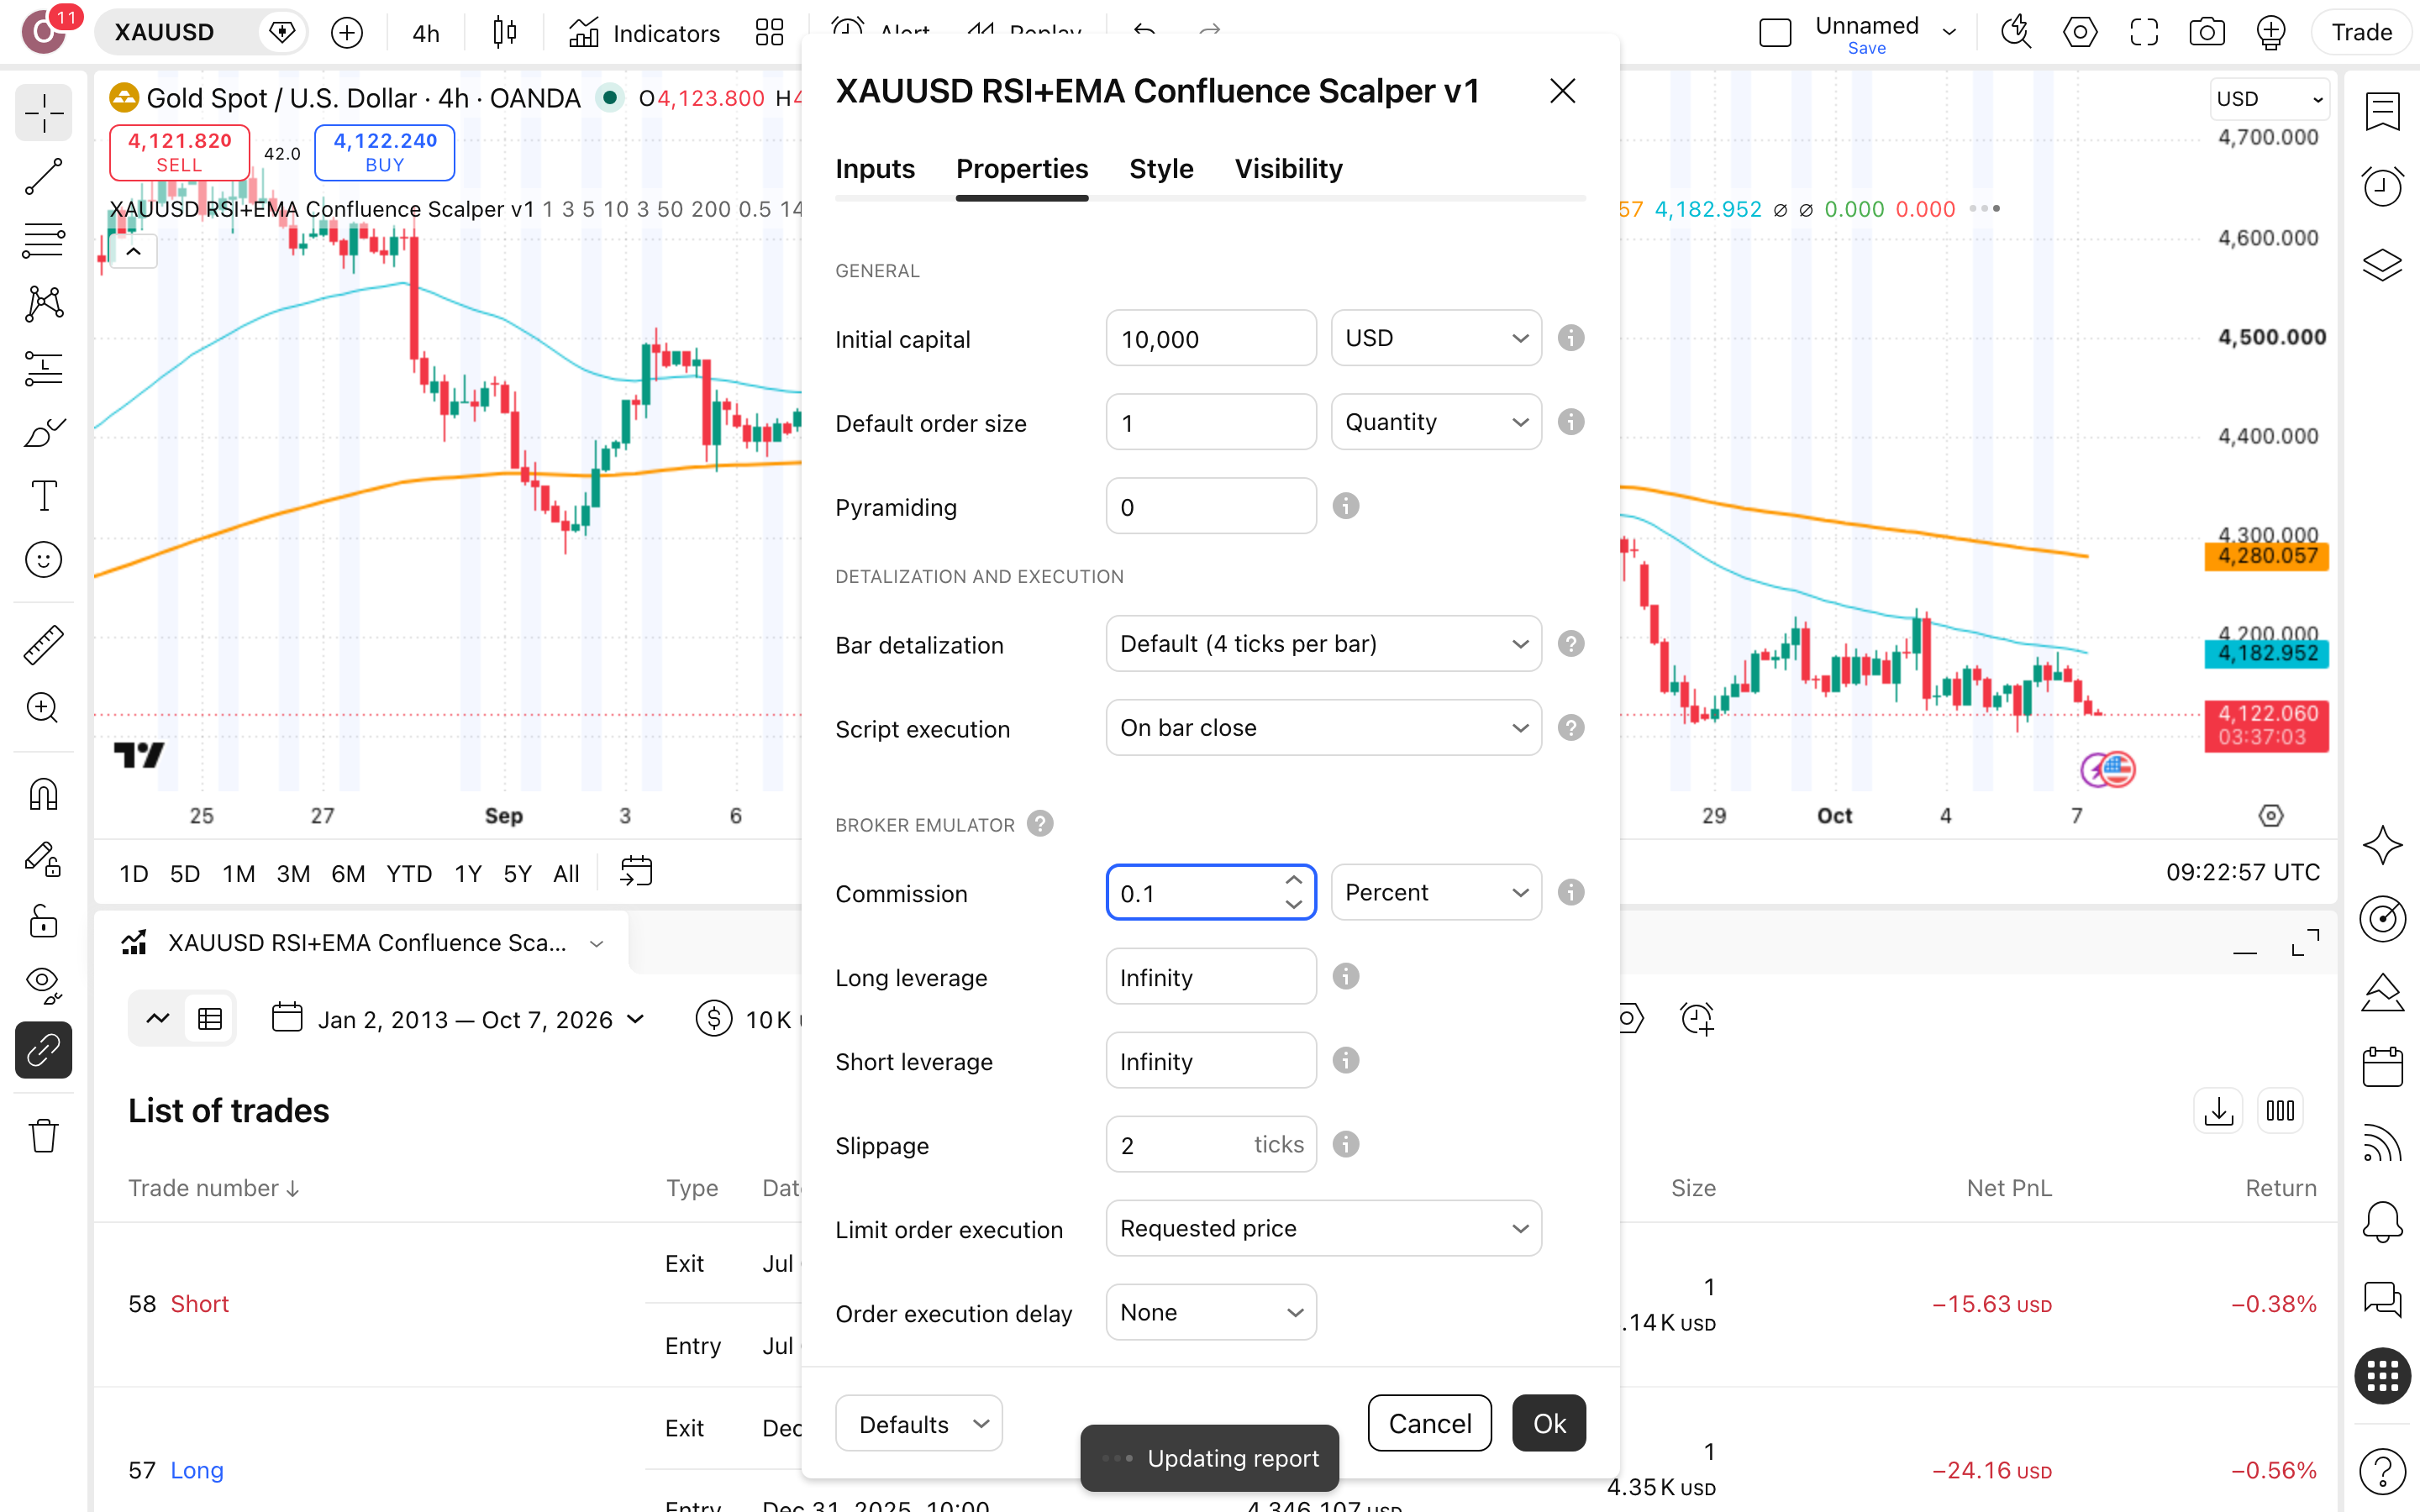Viewport: 2420px width, 1512px height.
Task: Open the economic calendar sidebar icon
Action: tap(2383, 1067)
